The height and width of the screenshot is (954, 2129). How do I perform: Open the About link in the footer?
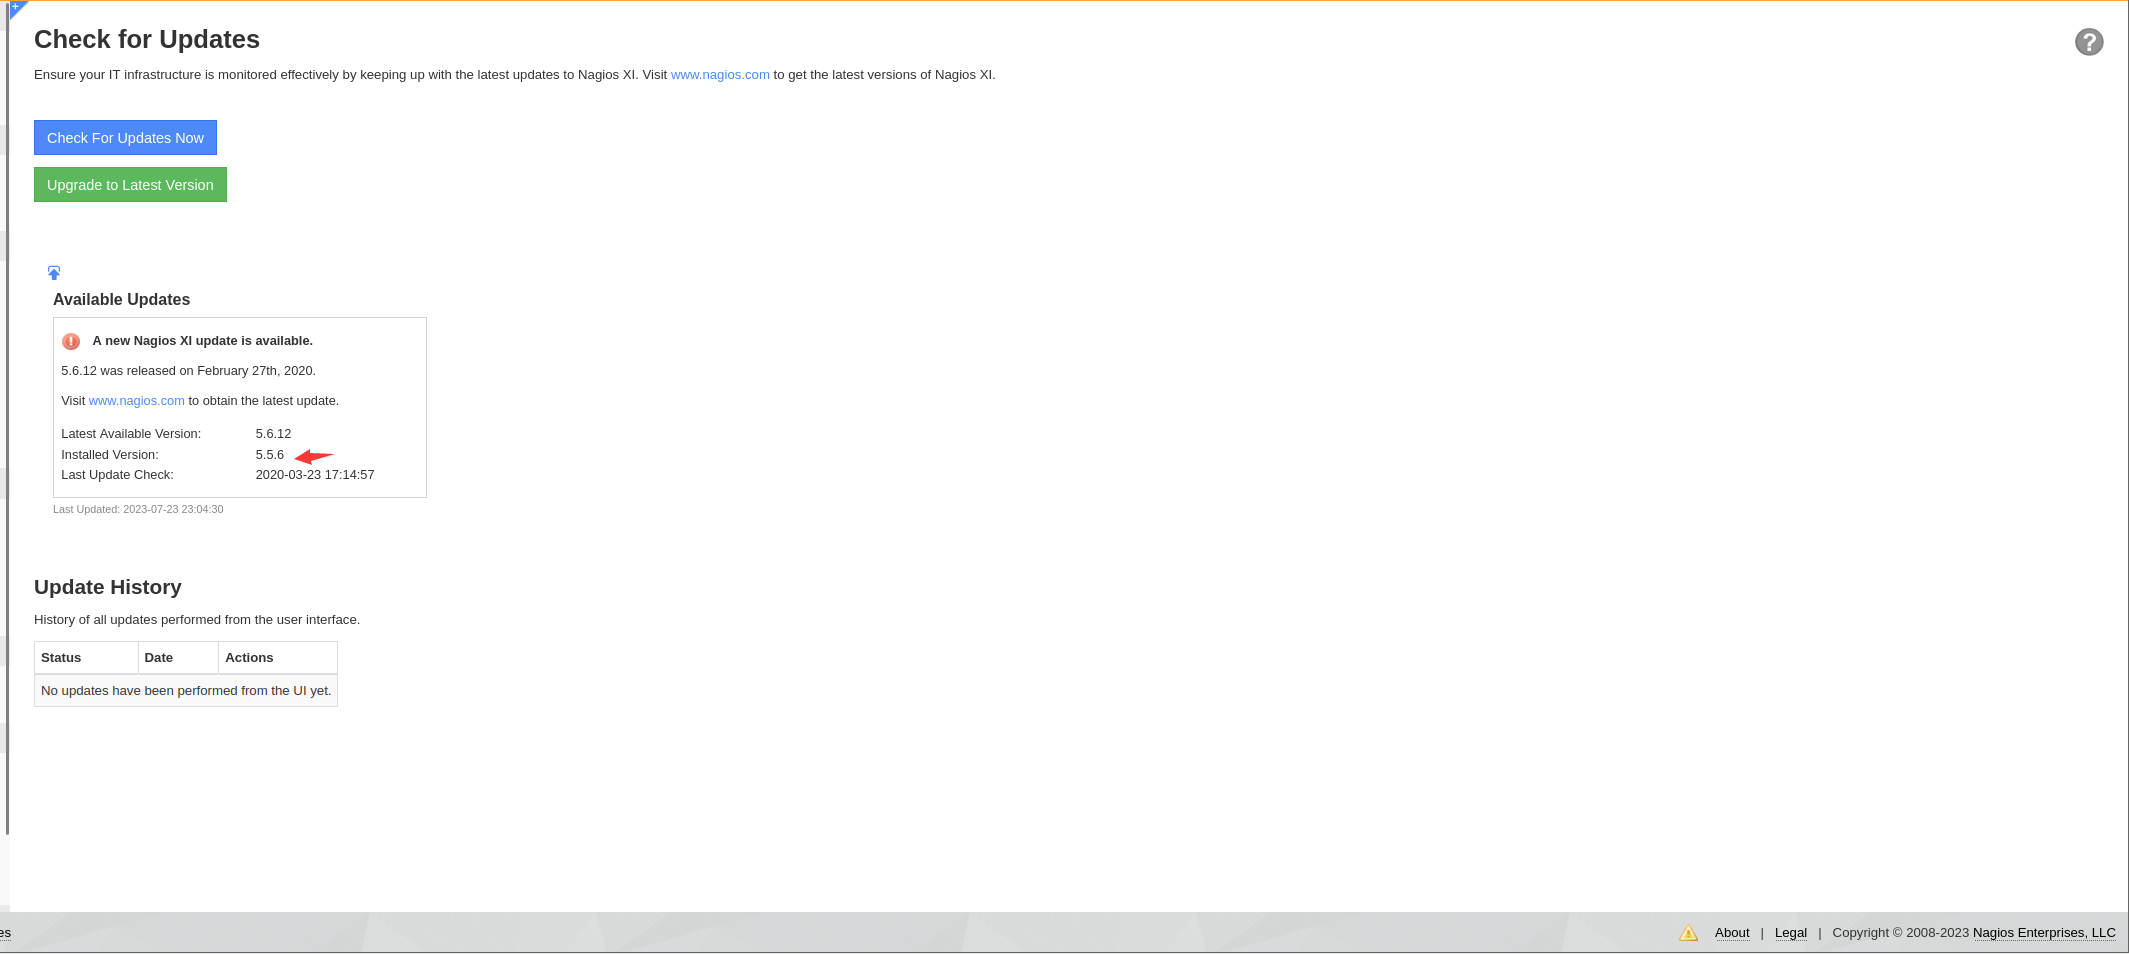[1731, 933]
